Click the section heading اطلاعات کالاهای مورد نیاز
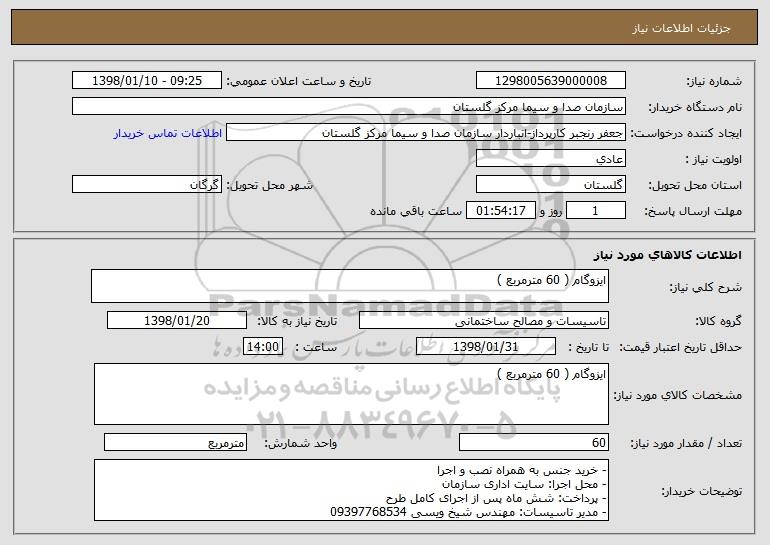 667,255
